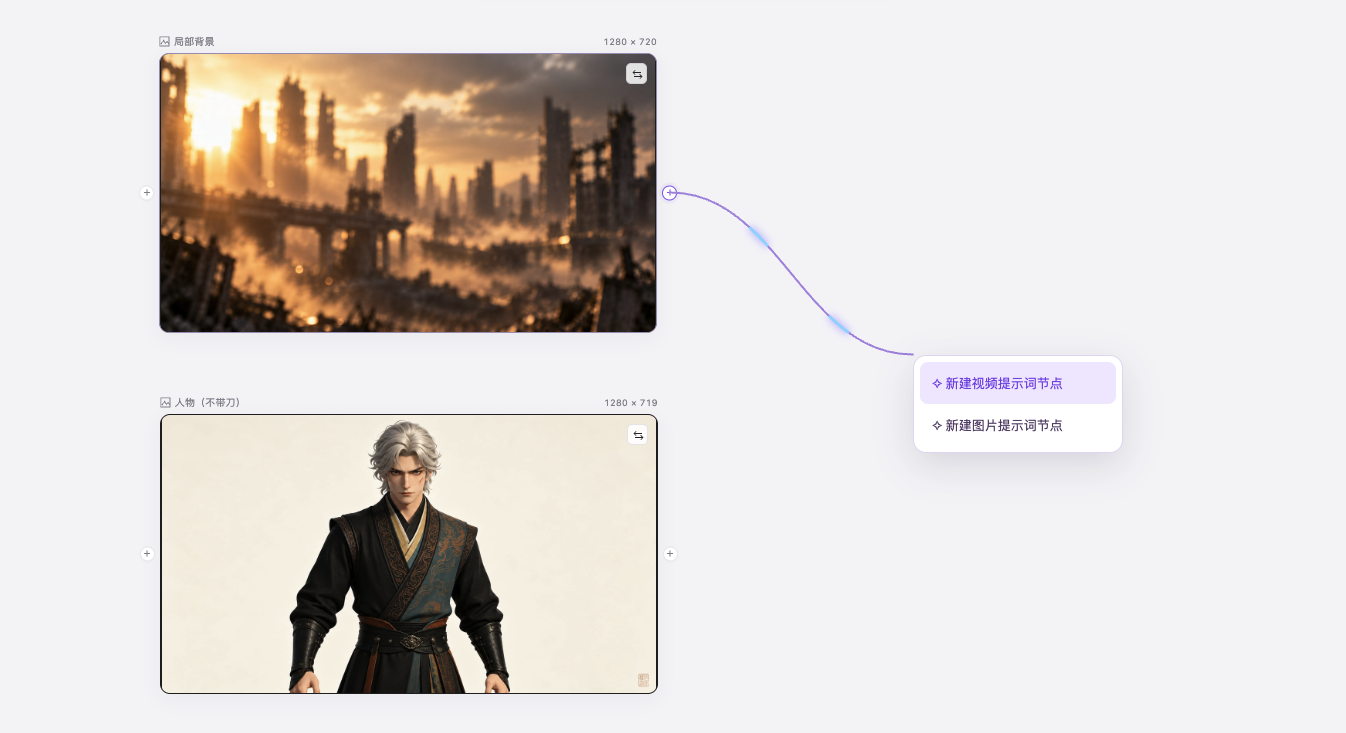Click the right plus connector of 人物 node
1346x733 pixels.
click(x=670, y=553)
